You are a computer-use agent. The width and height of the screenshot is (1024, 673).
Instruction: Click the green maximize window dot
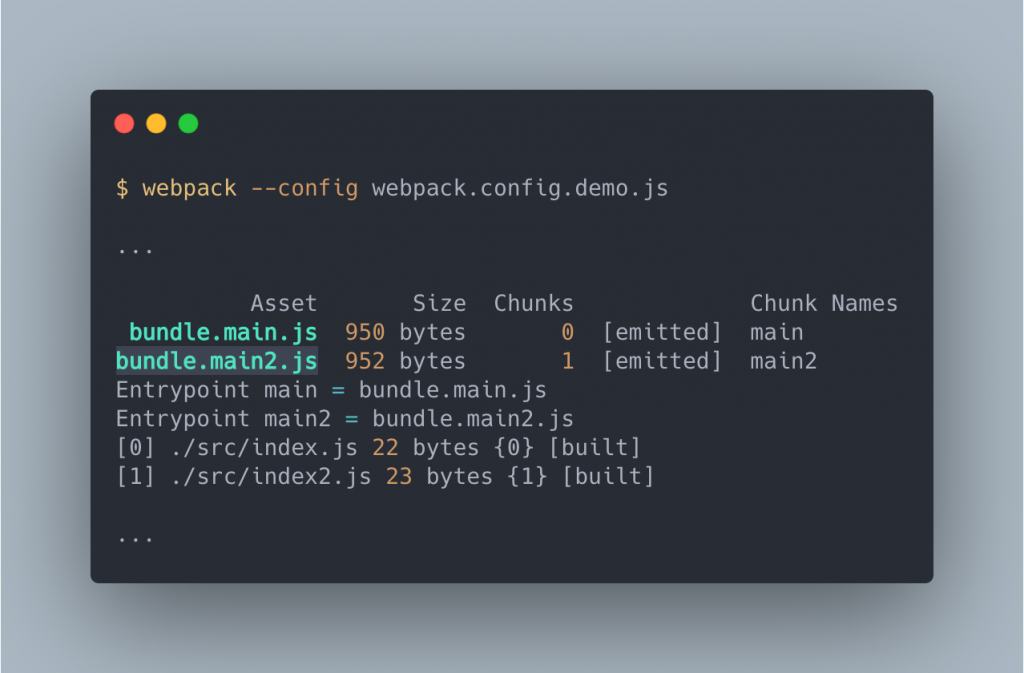tap(188, 123)
